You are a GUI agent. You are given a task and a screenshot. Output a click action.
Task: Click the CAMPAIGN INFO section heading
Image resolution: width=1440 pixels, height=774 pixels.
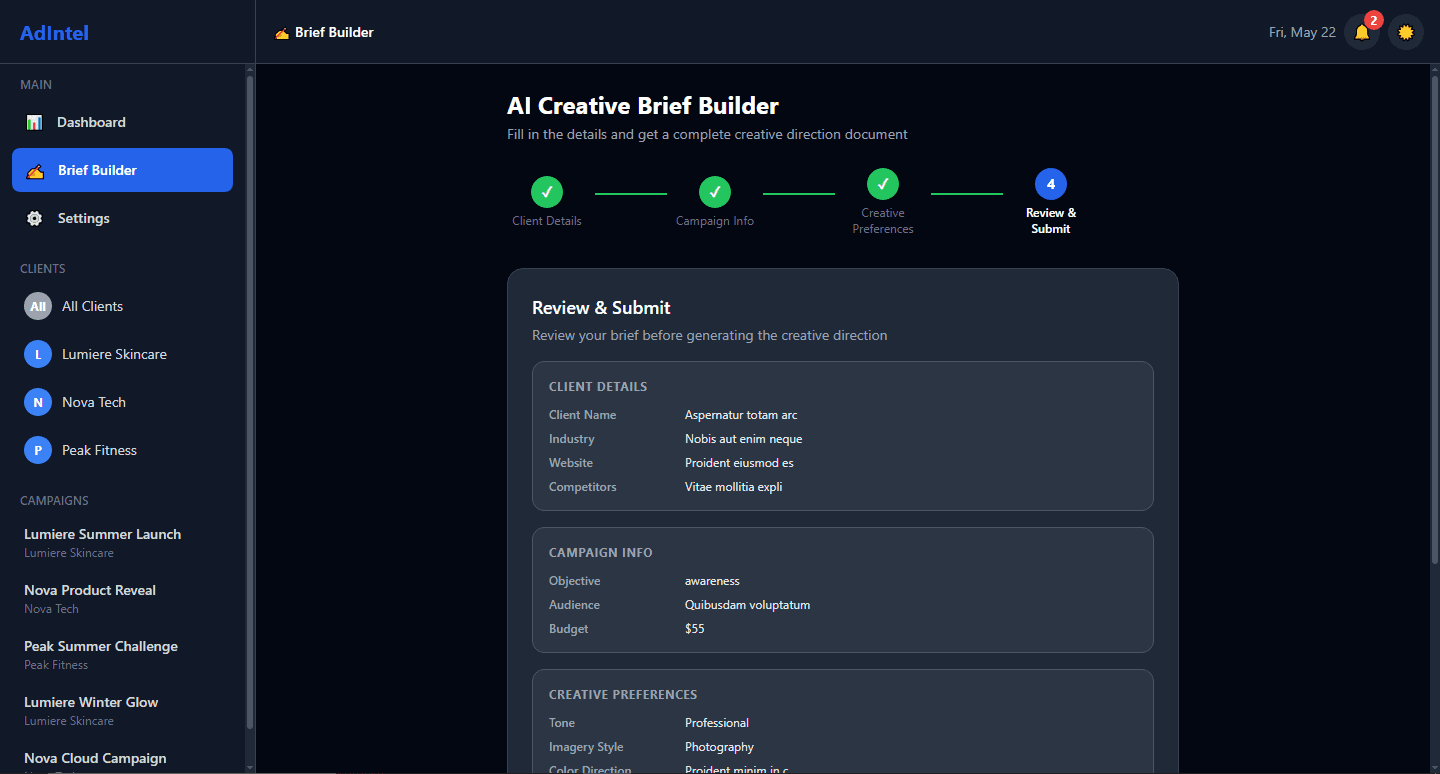[601, 553]
